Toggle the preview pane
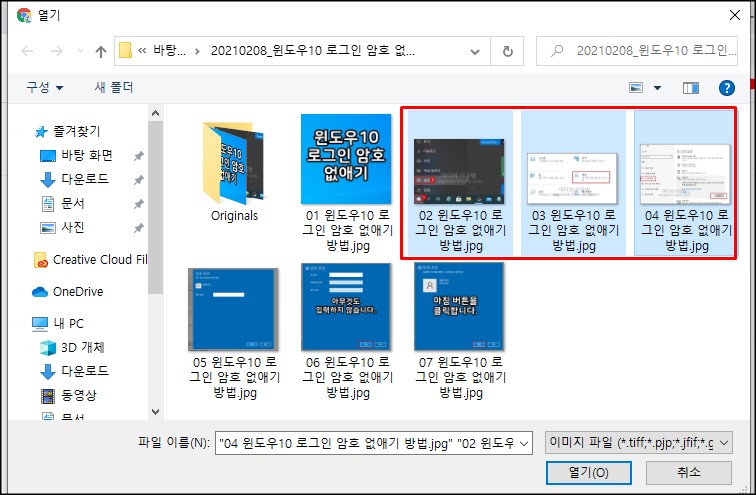Viewport: 756px width, 495px height. click(x=690, y=88)
